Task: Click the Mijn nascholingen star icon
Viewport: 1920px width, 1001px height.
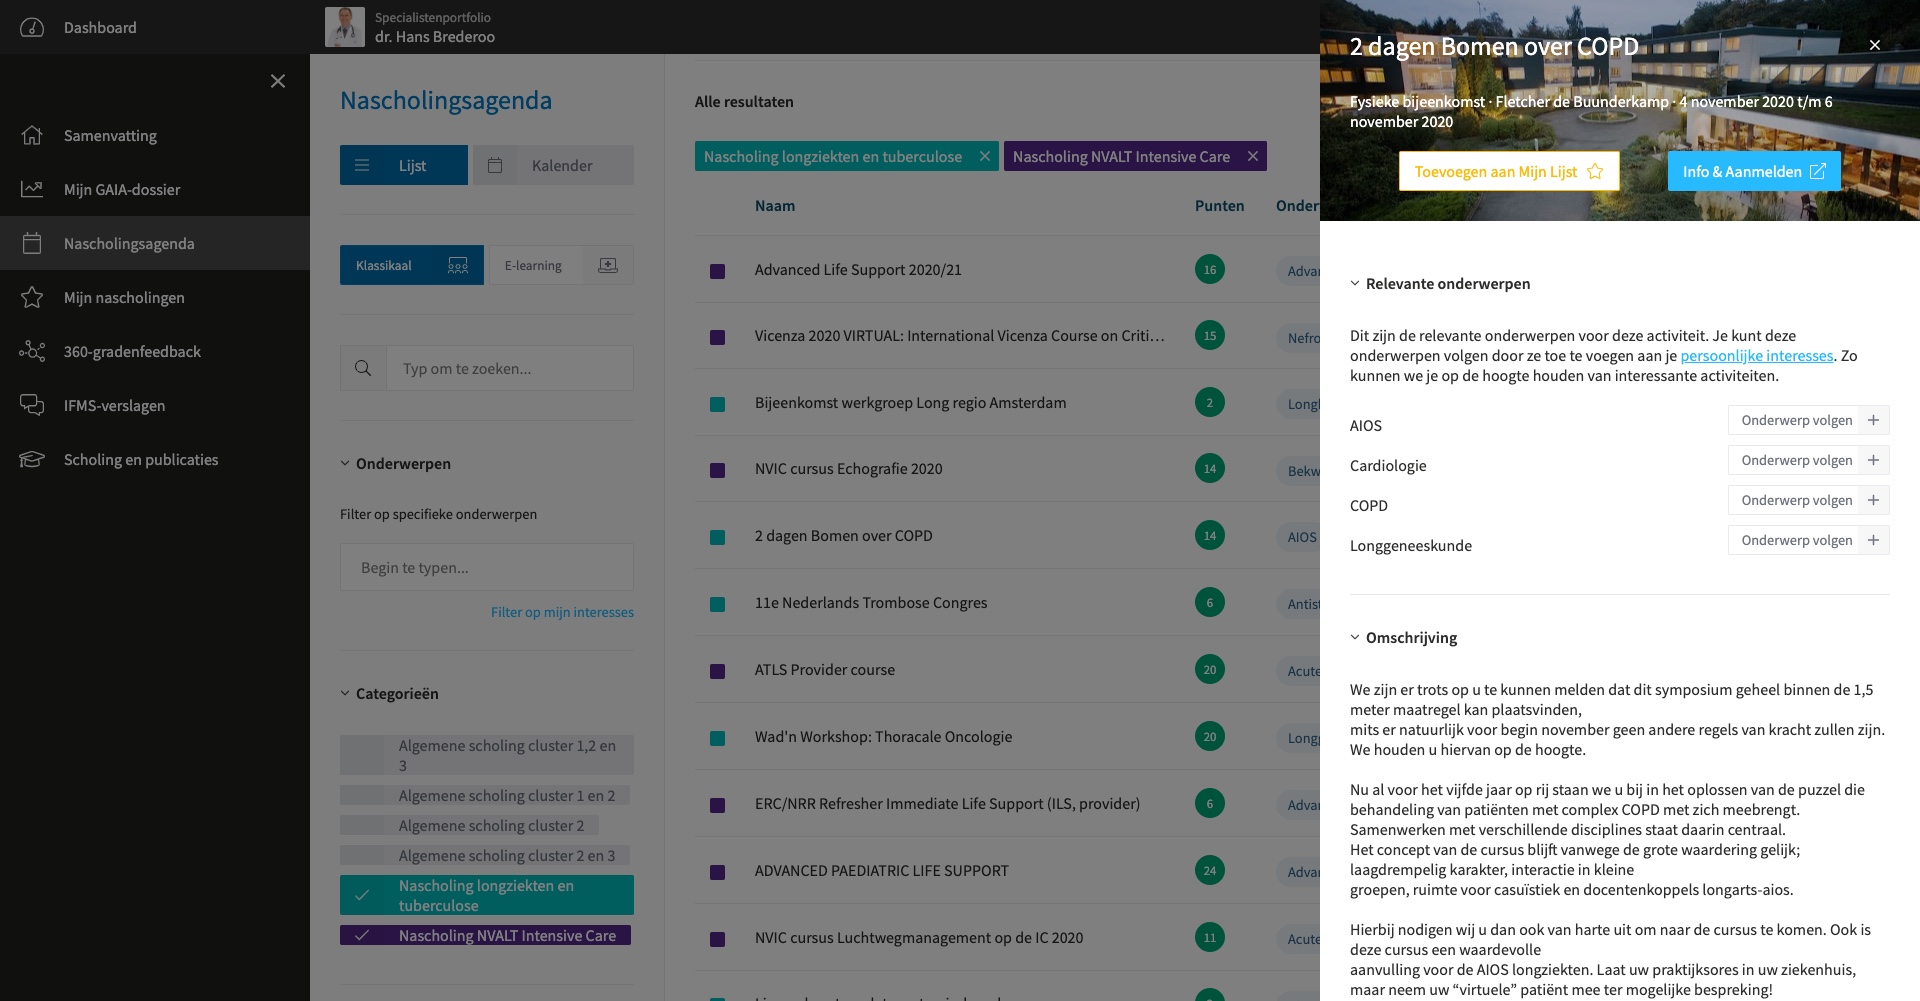Action: pos(32,297)
